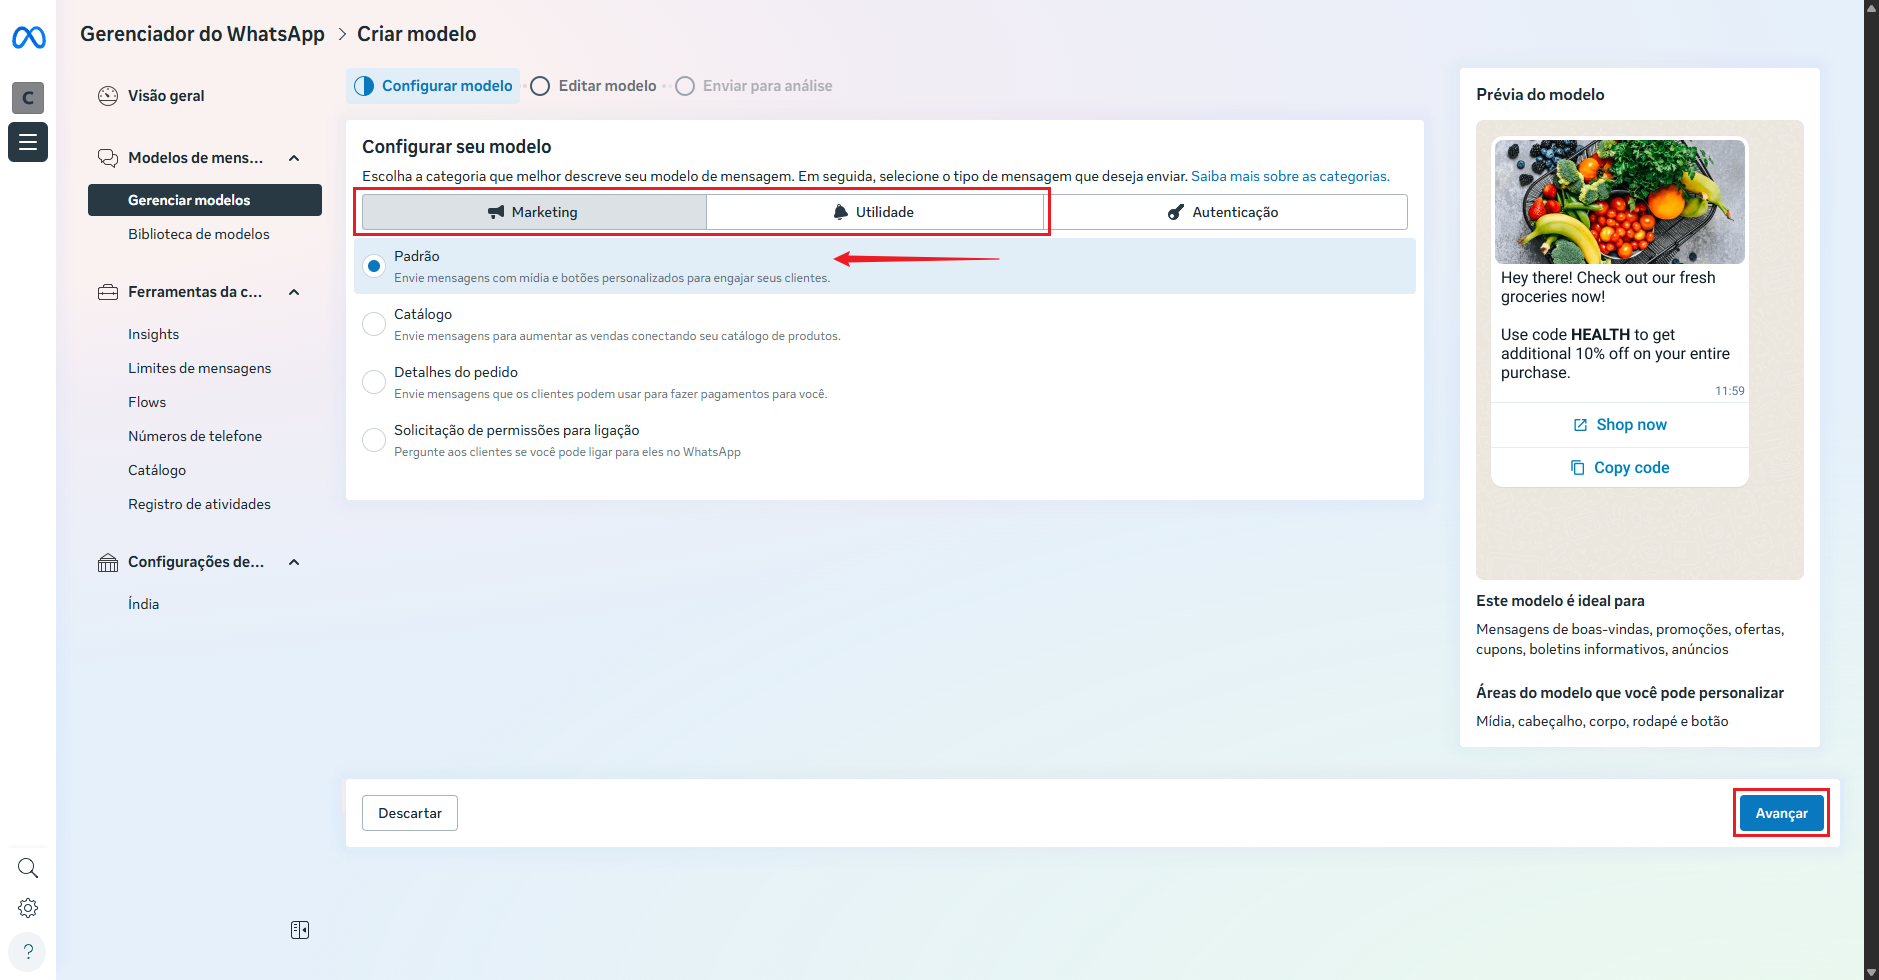Click the account avatar labeled C

(x=28, y=97)
